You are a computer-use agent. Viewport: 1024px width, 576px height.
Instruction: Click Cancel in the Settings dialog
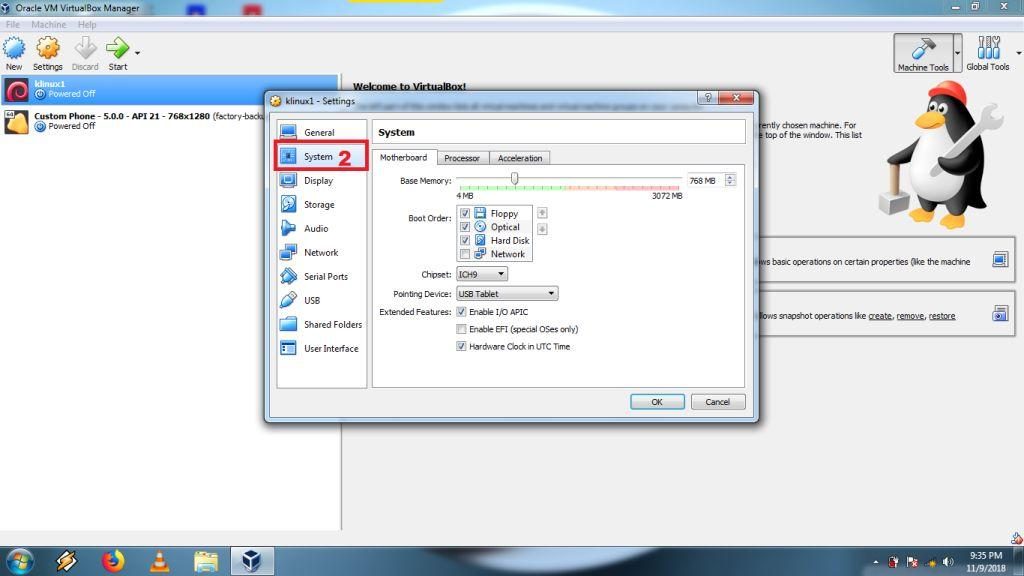718,402
